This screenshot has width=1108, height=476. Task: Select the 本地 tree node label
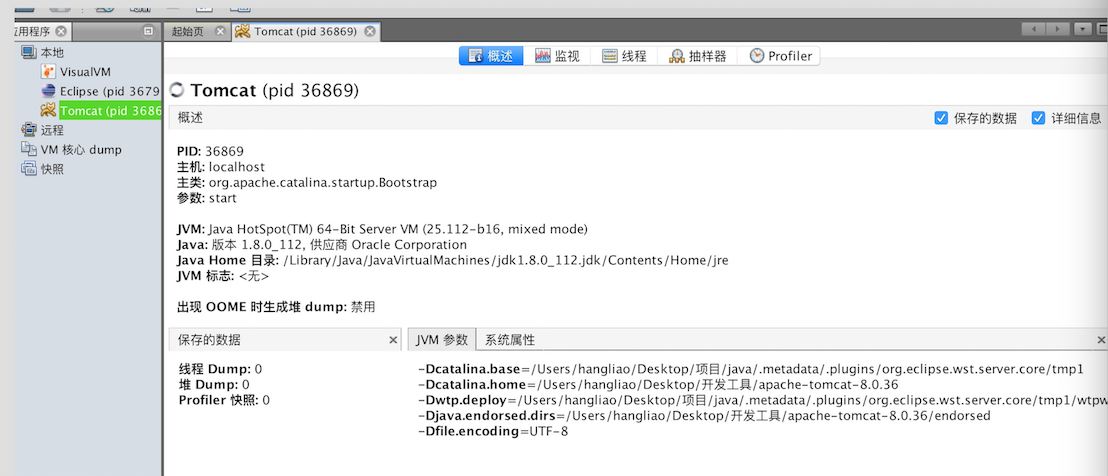[52, 52]
